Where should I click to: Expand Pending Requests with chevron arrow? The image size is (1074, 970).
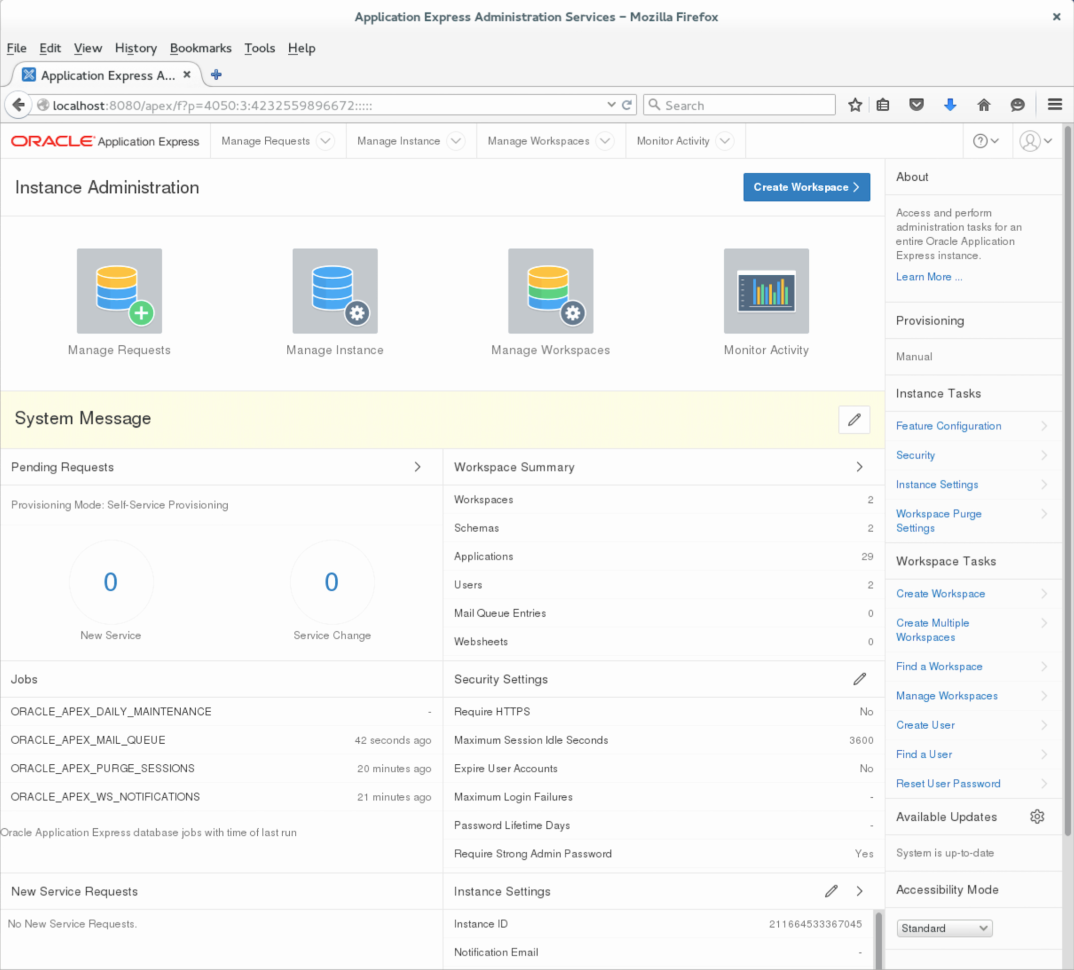[x=418, y=467]
